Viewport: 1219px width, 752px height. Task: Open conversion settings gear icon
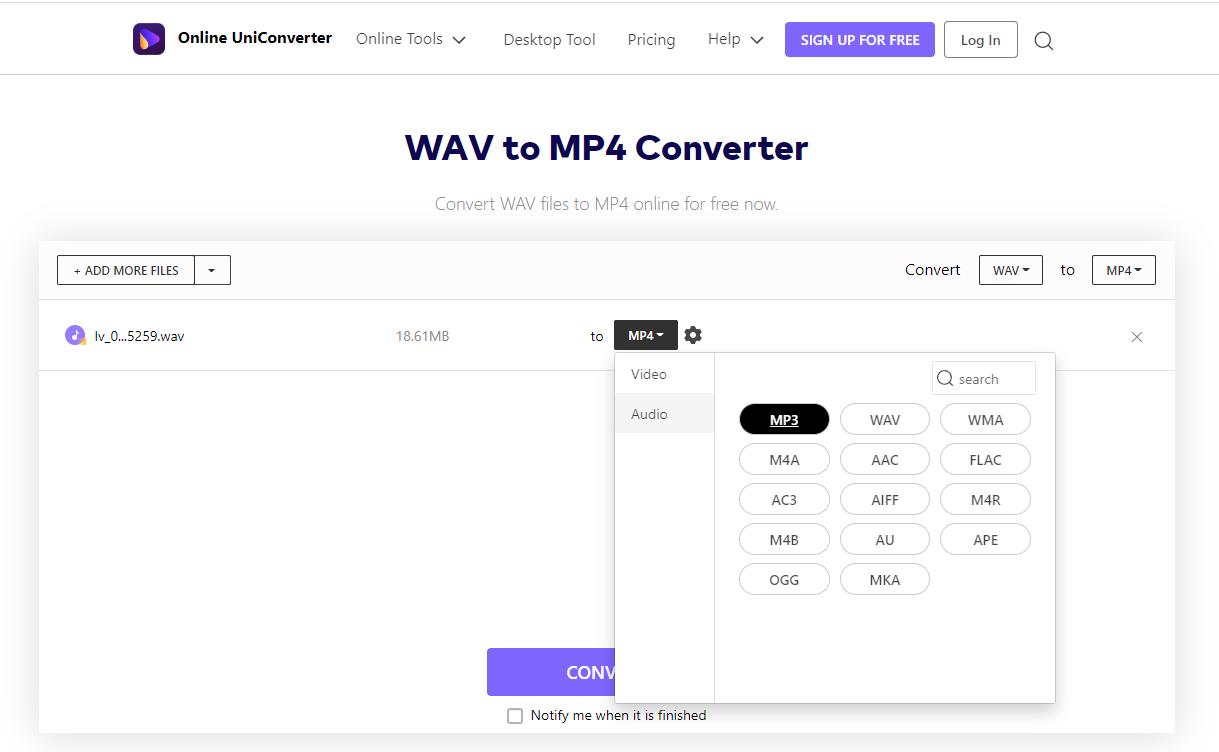pos(693,335)
